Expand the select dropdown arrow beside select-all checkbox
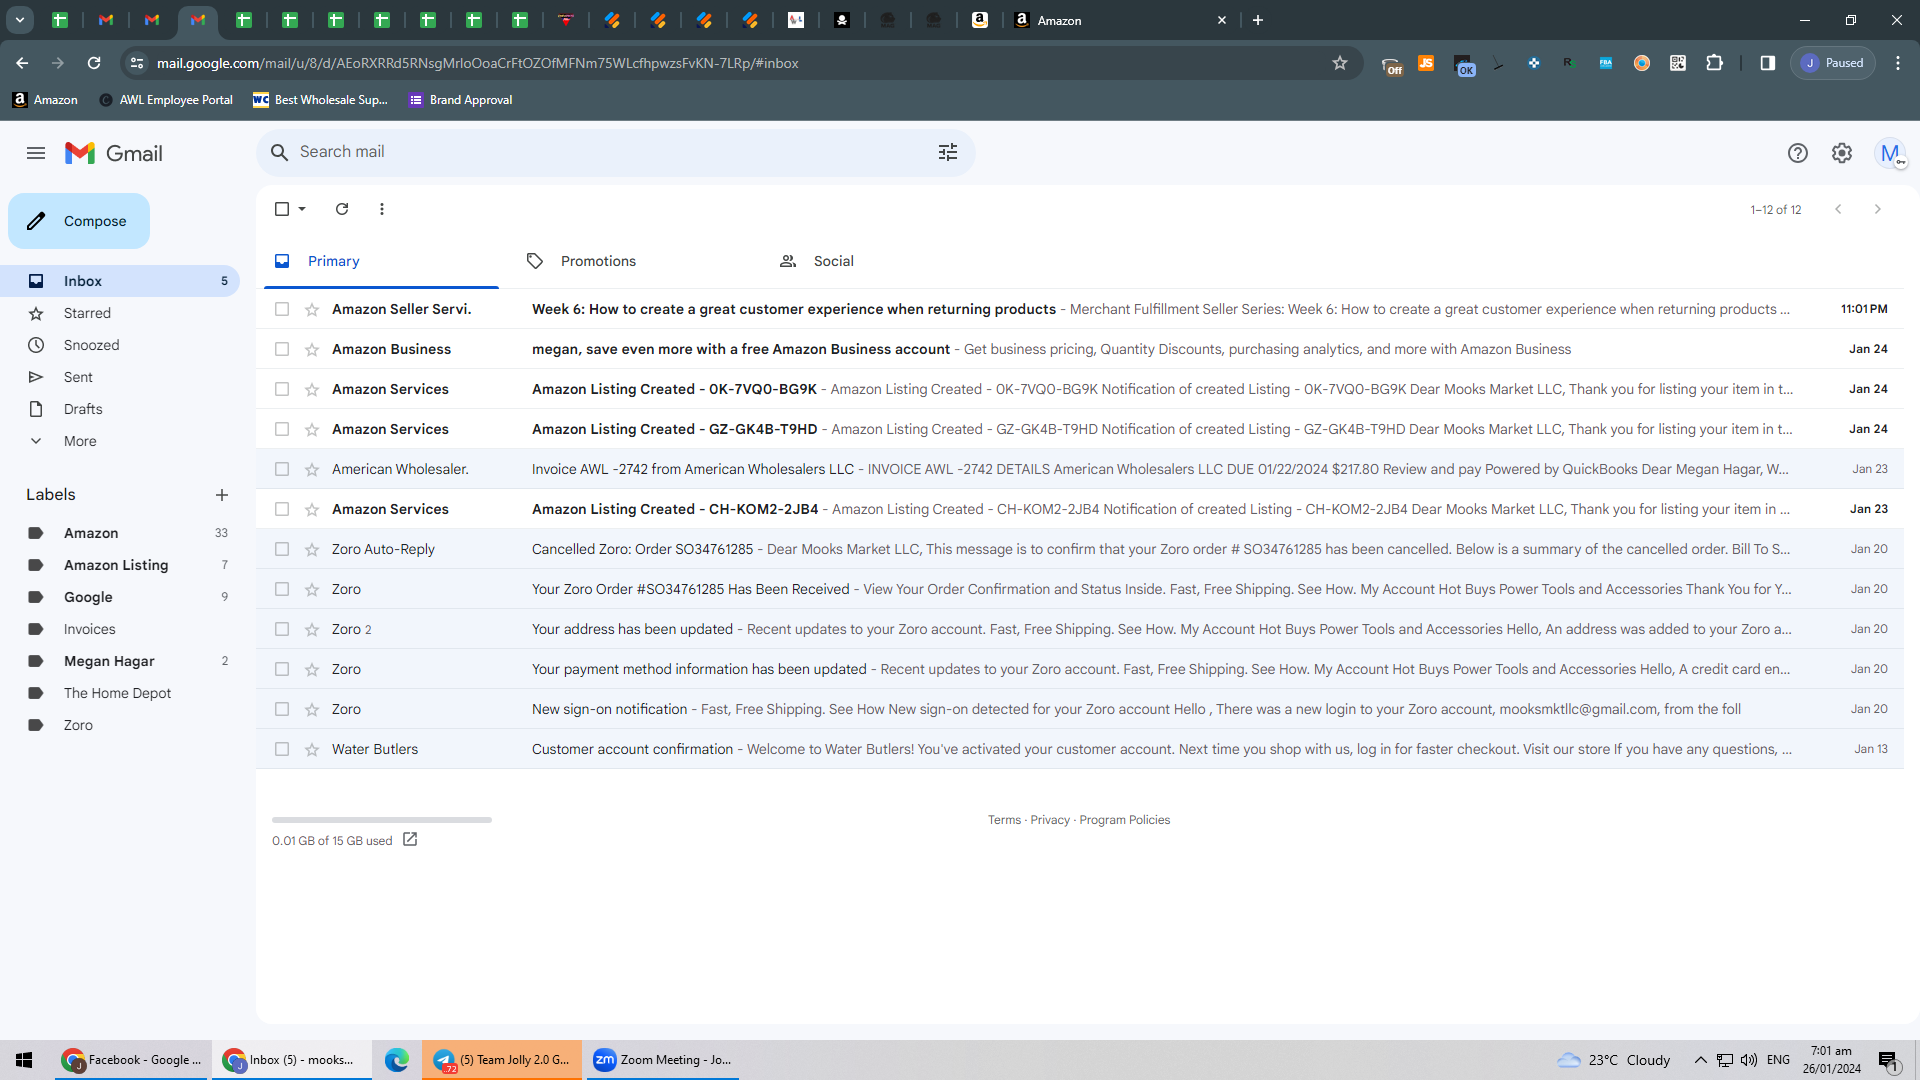 302,209
